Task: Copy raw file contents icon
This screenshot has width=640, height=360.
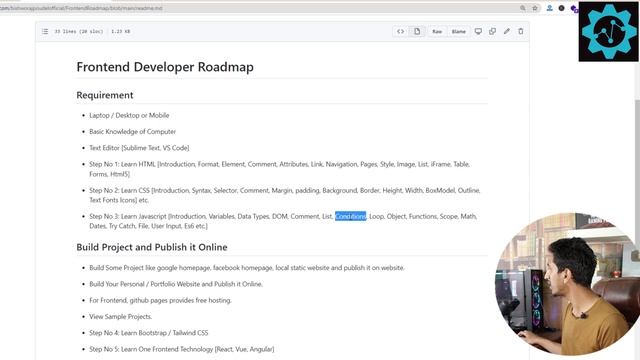Action: [492, 31]
